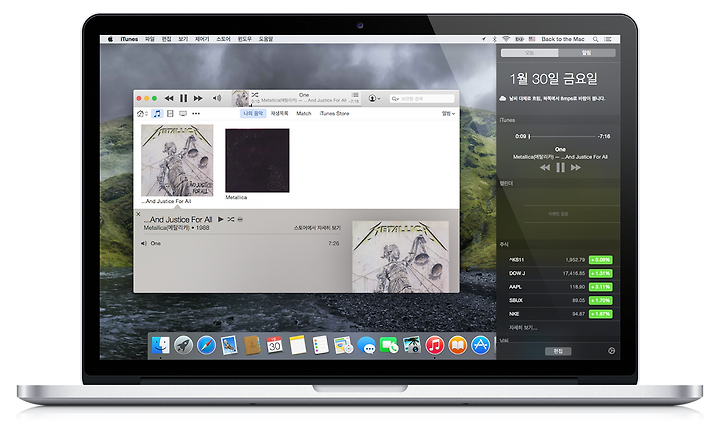Click the 스토어에서 자세히 보기 link
Screen dimensions: 720x421
coord(317,228)
